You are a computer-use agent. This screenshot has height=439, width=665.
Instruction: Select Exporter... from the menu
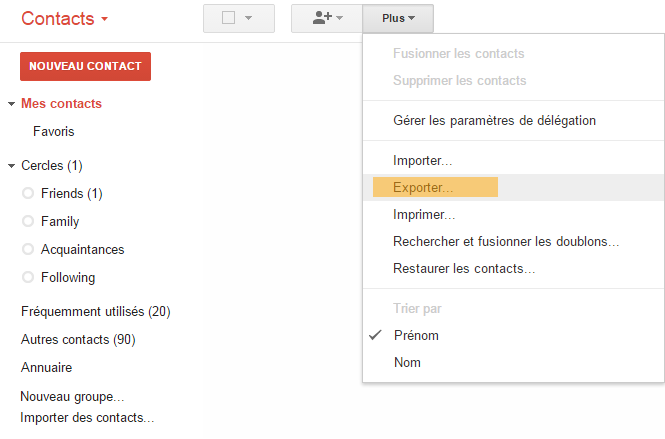tap(423, 187)
